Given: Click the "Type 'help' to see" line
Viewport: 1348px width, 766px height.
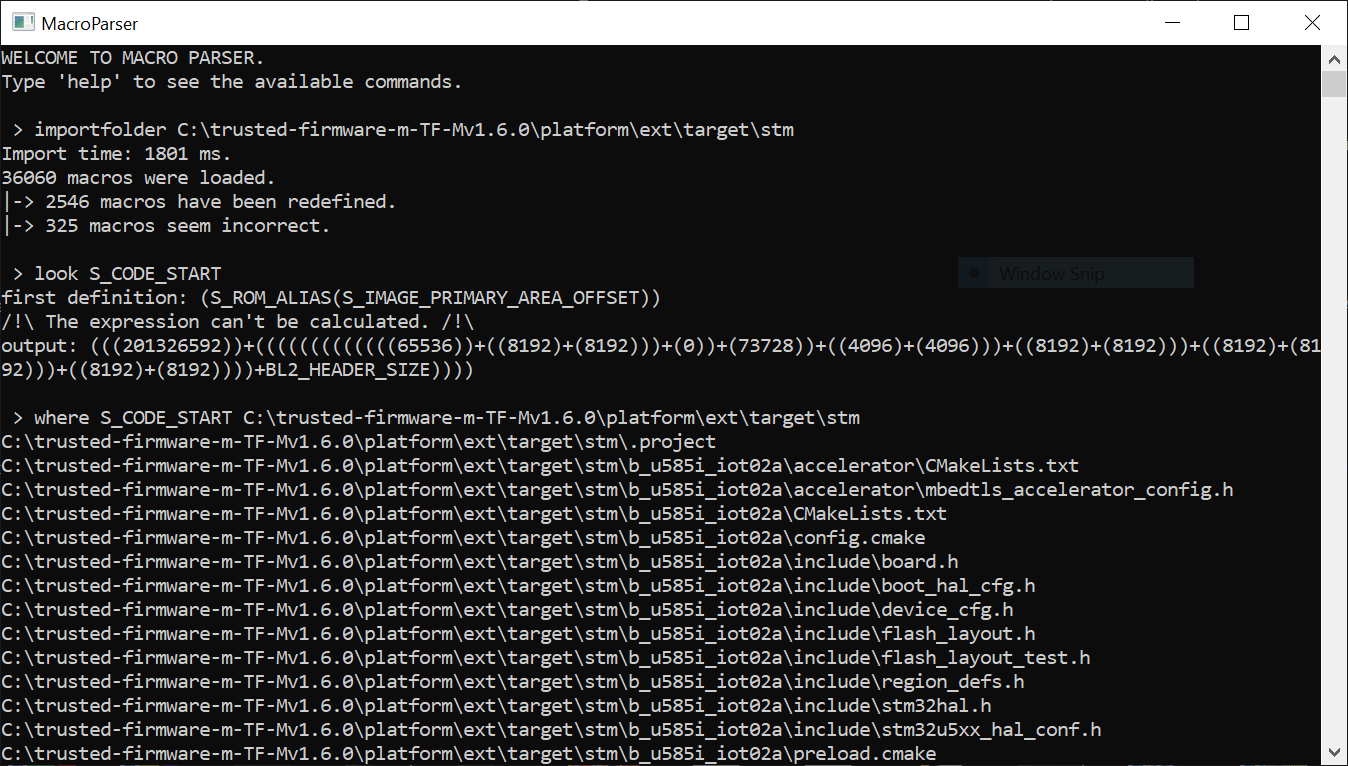Looking at the screenshot, I should [232, 82].
